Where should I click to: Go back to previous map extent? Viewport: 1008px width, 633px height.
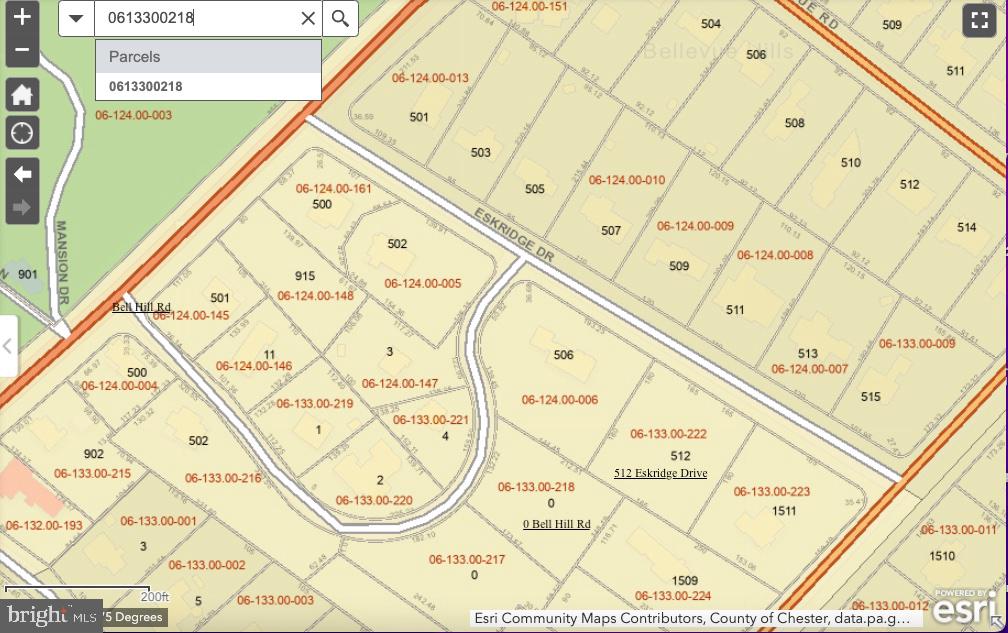point(22,174)
